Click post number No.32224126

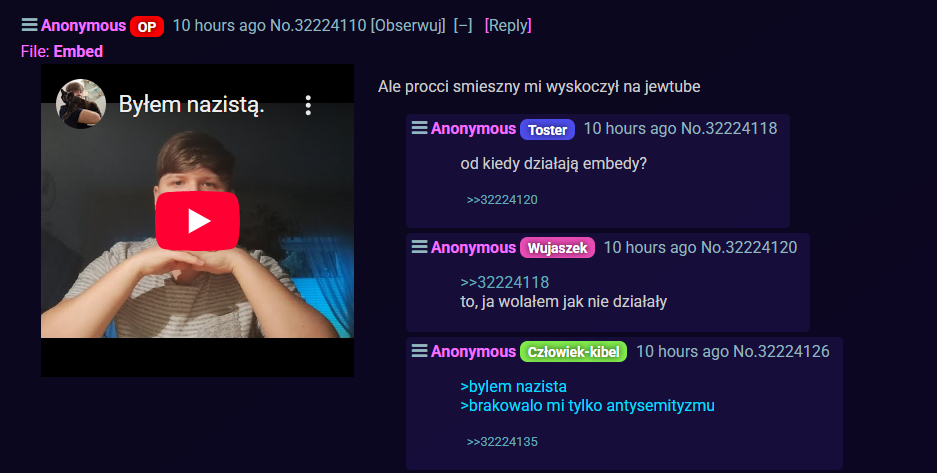click(x=781, y=351)
